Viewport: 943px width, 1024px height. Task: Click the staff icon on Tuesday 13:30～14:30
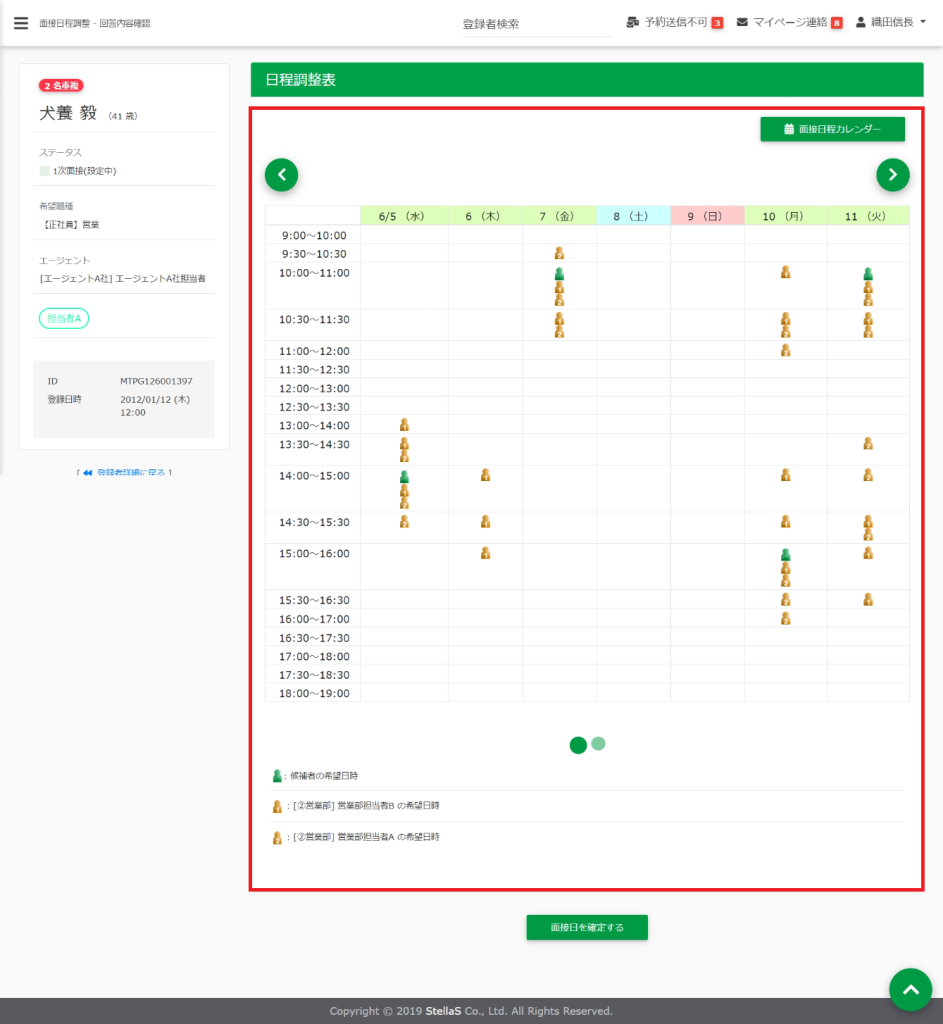point(868,443)
